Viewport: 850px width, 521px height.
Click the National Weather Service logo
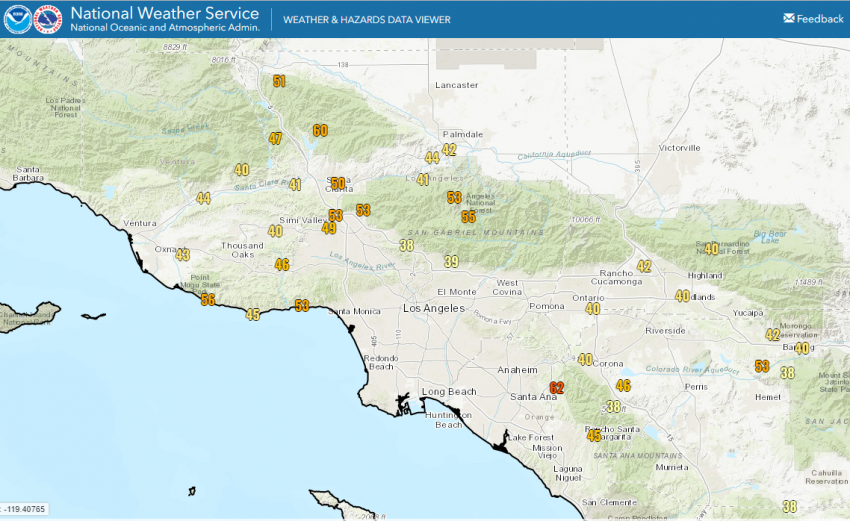coord(48,19)
